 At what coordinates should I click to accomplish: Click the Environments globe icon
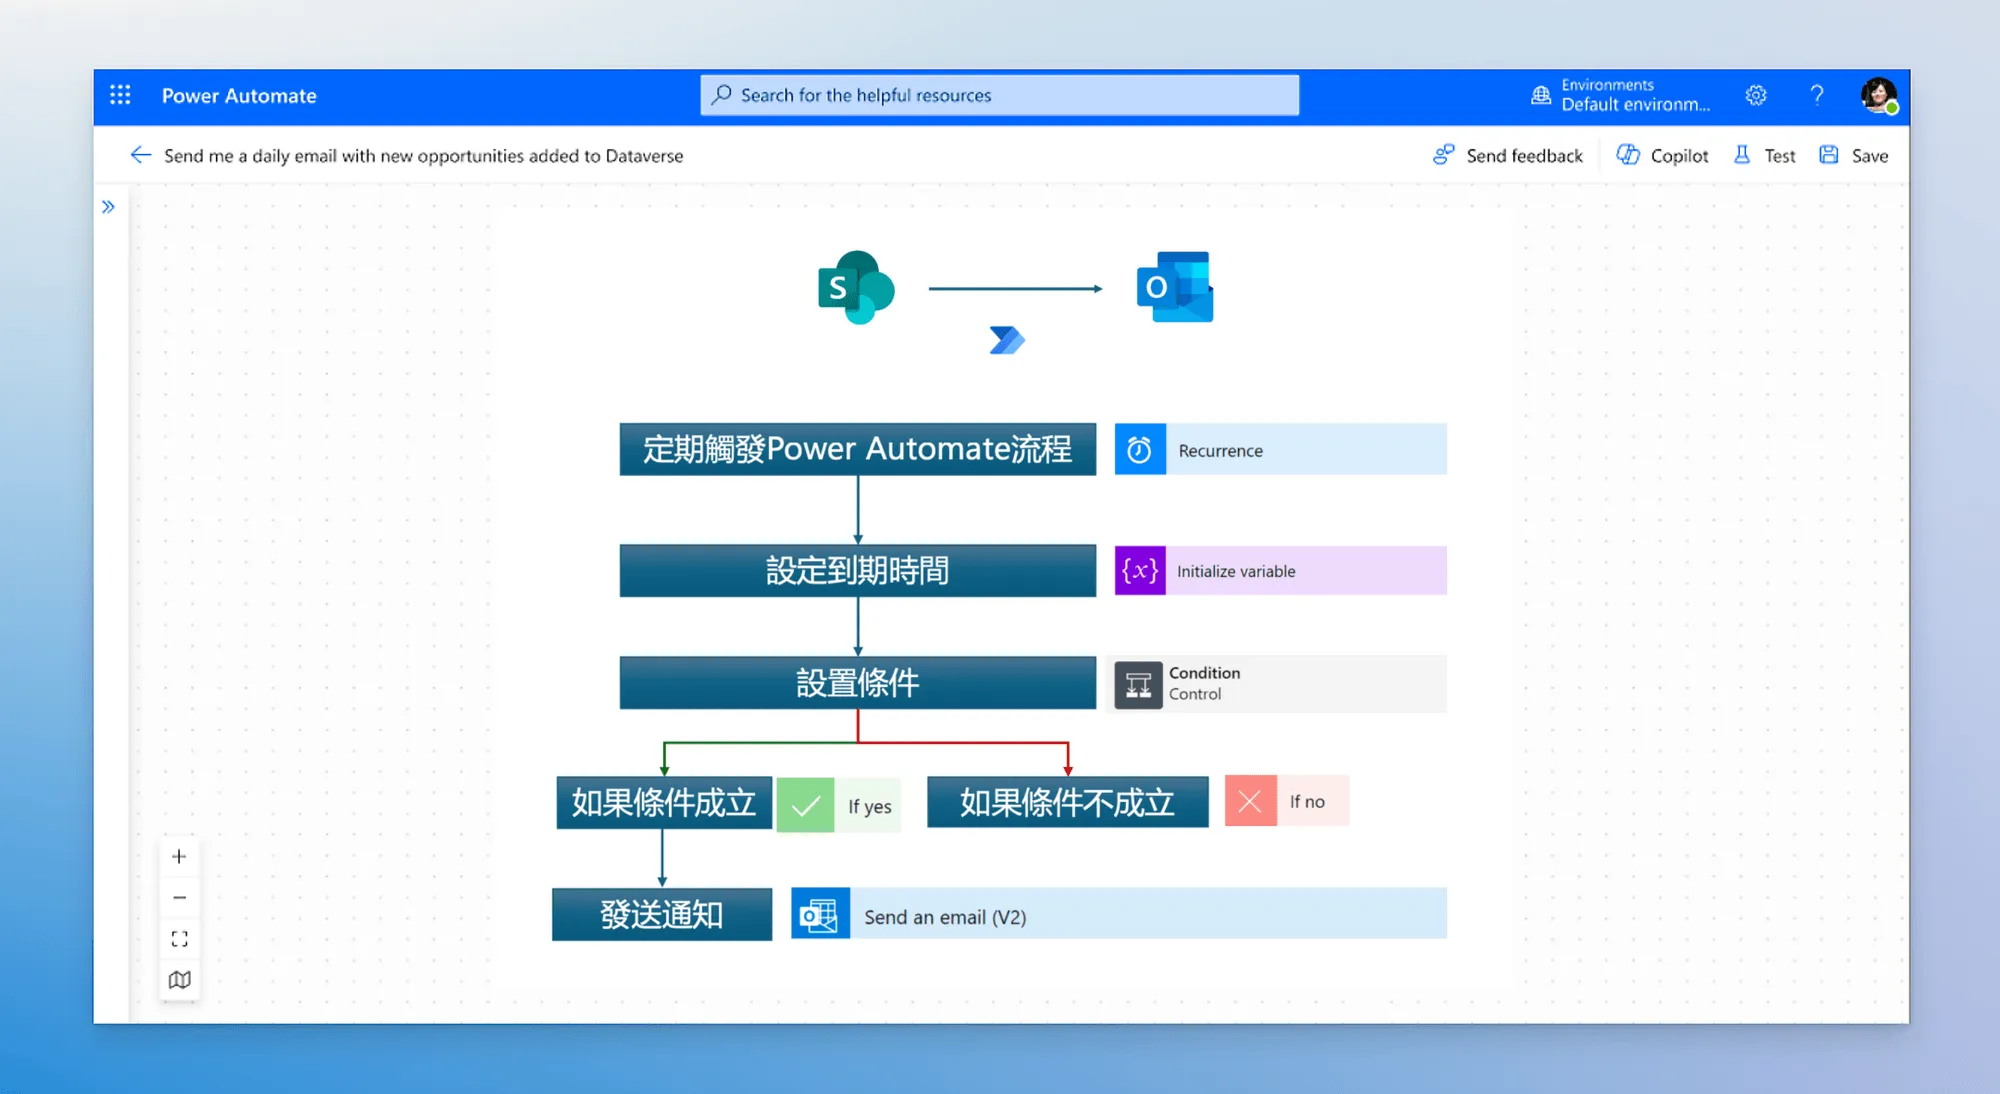coord(1541,96)
